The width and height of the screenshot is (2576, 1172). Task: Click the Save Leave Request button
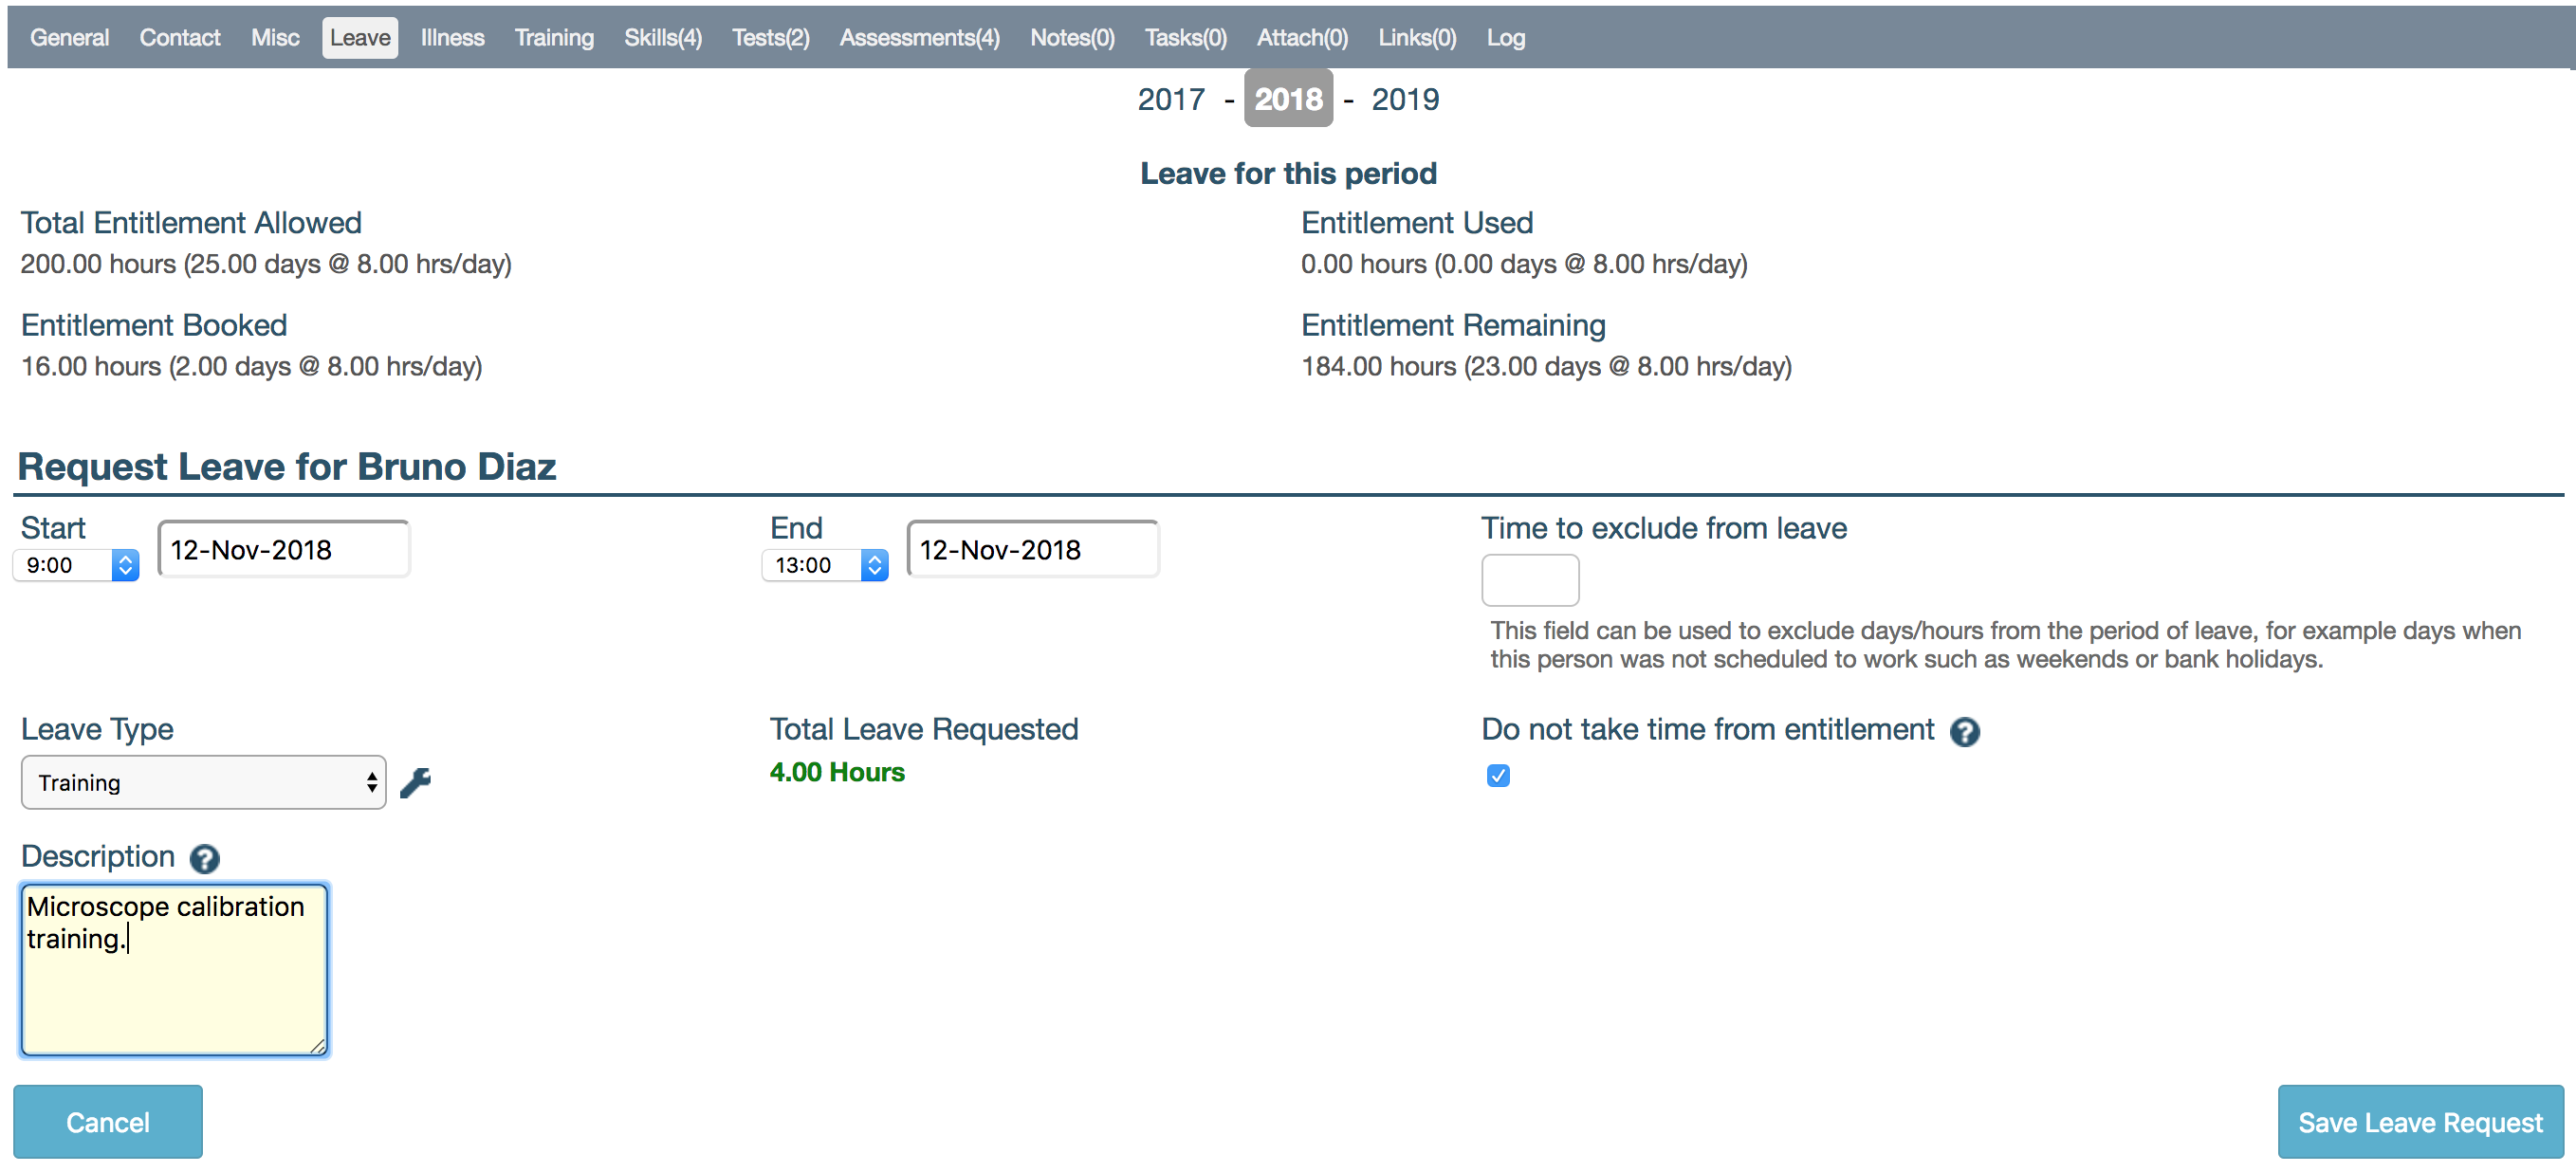pos(2419,1122)
